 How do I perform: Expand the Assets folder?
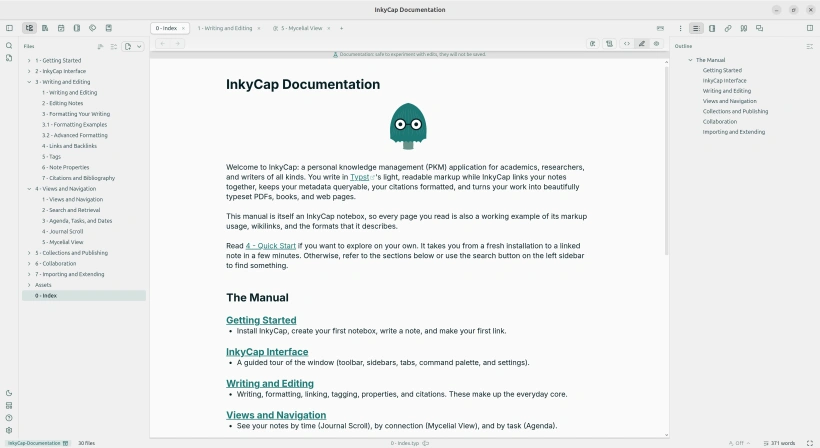click(x=29, y=285)
